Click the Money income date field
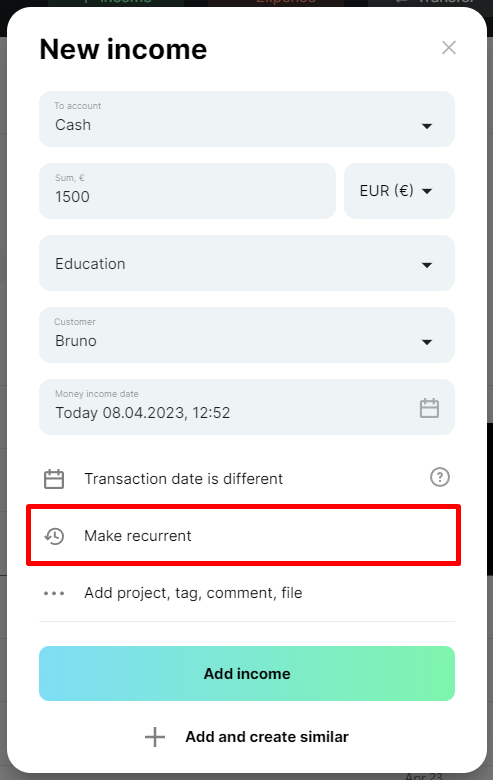Image resolution: width=493 pixels, height=780 pixels. click(247, 407)
